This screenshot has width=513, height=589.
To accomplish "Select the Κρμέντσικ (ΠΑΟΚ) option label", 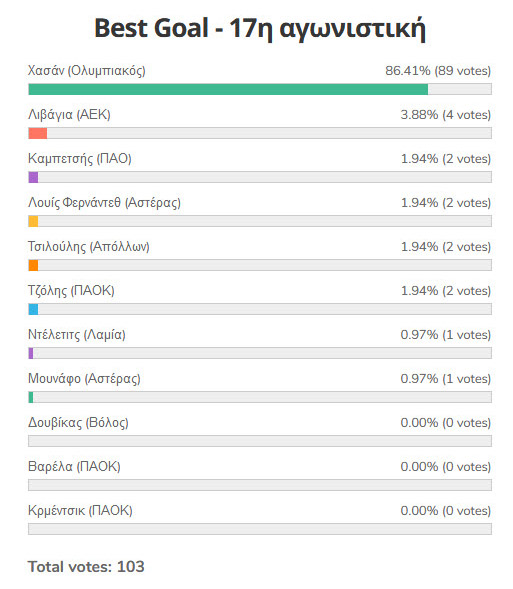I will [80, 510].
